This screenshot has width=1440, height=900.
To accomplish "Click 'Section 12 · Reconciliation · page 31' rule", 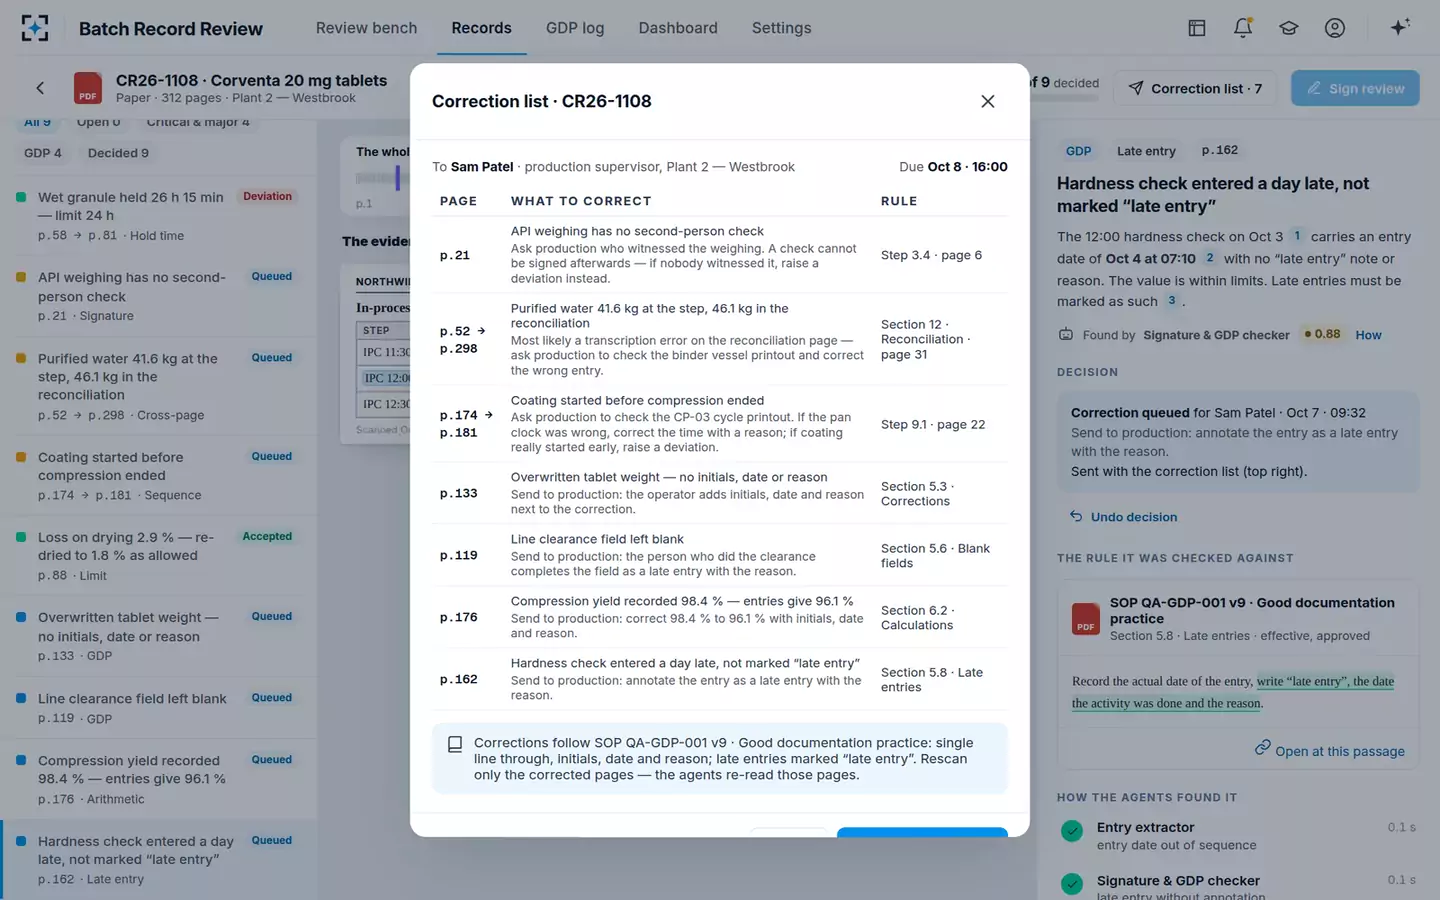I will [926, 339].
